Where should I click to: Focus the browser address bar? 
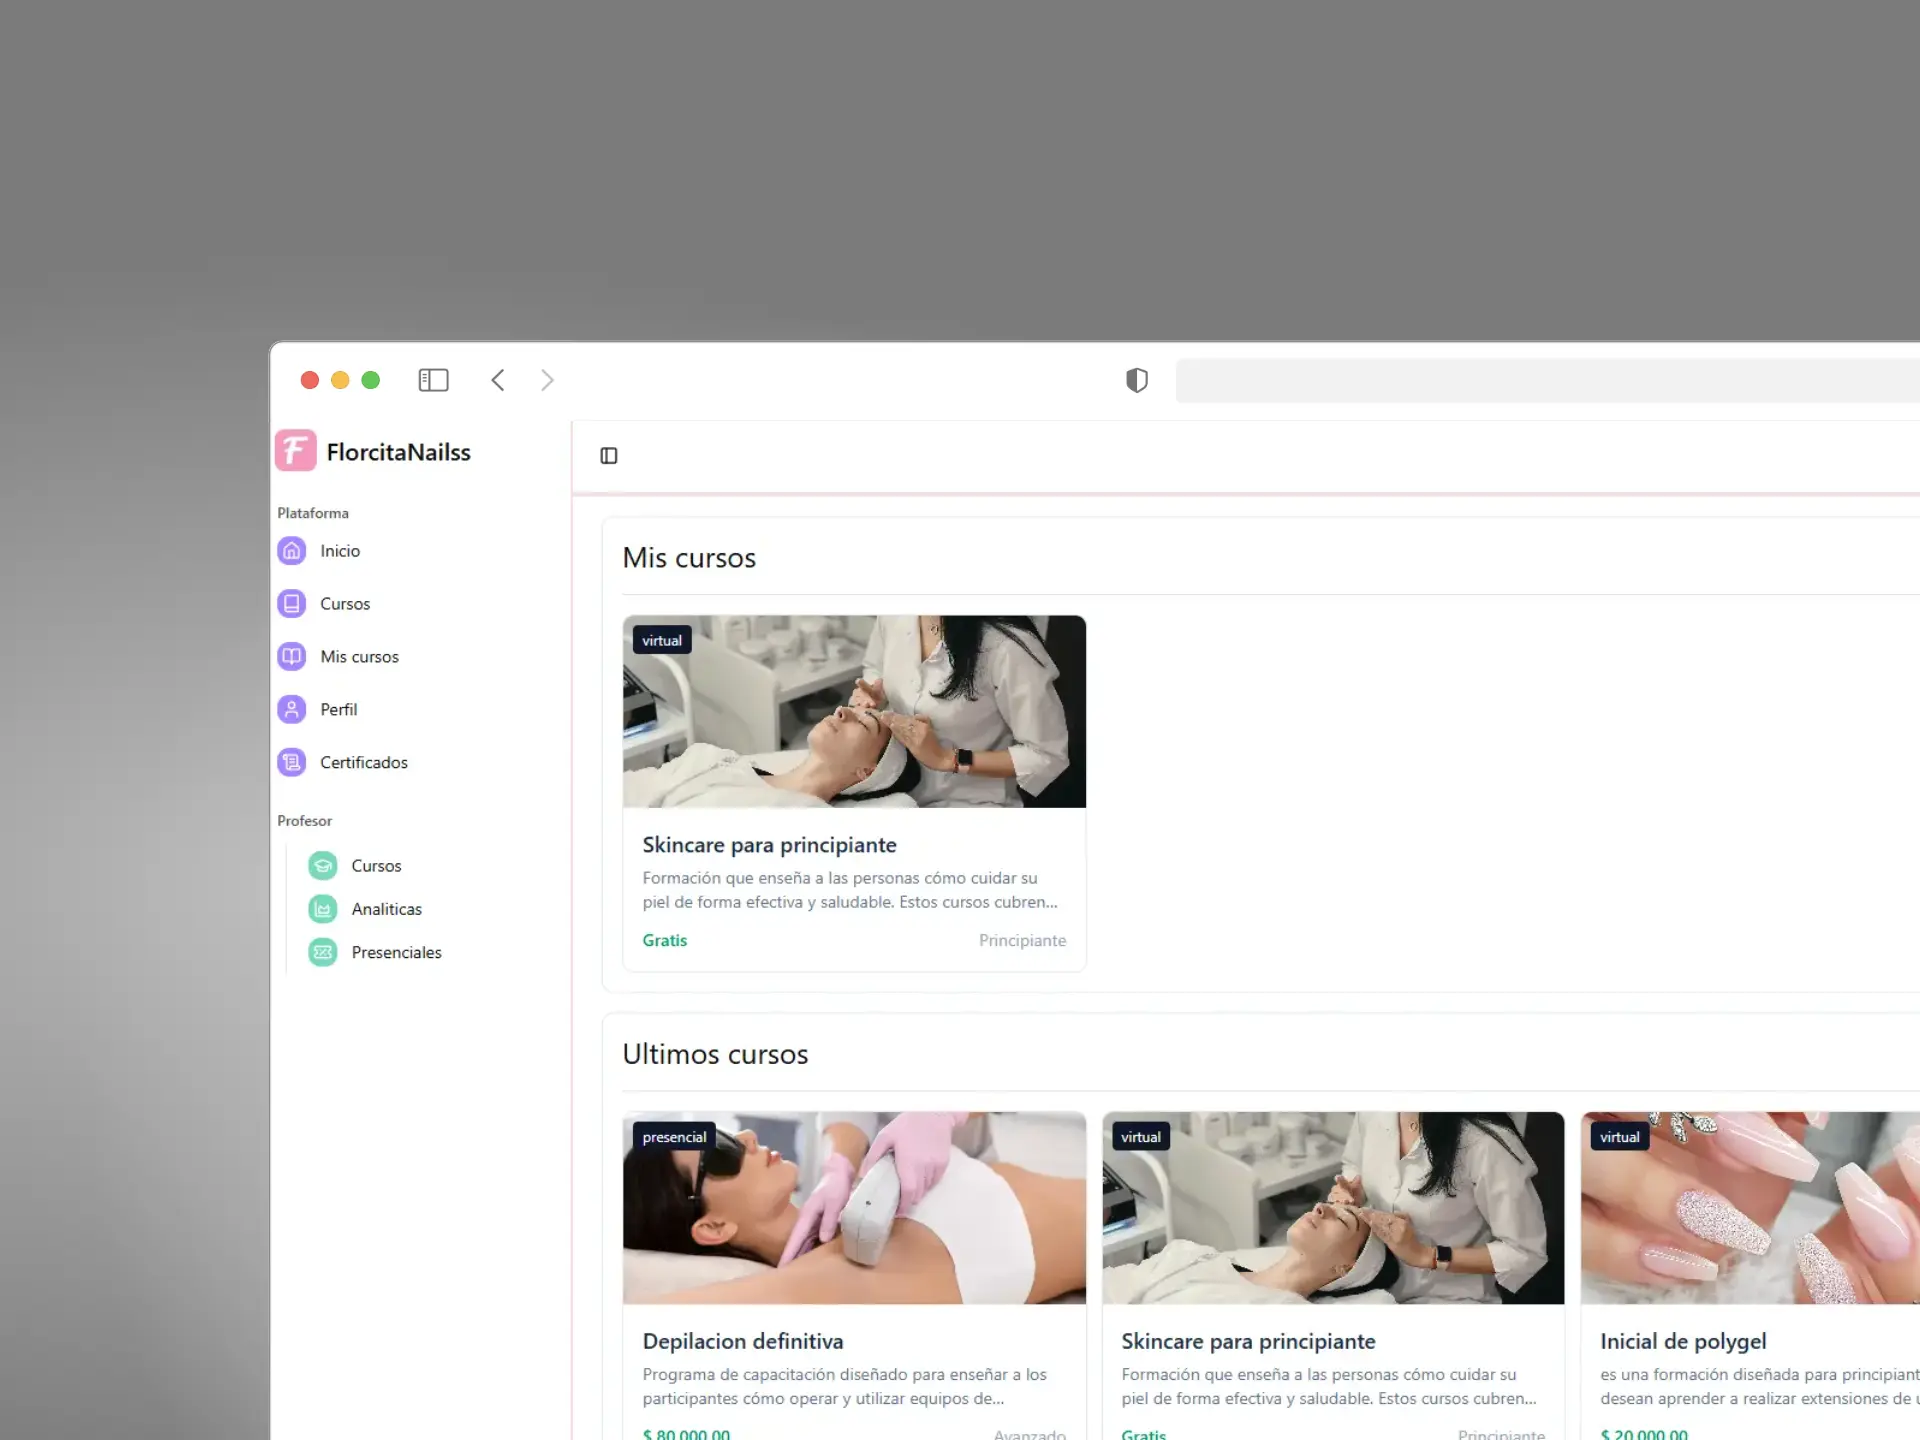coord(1547,380)
